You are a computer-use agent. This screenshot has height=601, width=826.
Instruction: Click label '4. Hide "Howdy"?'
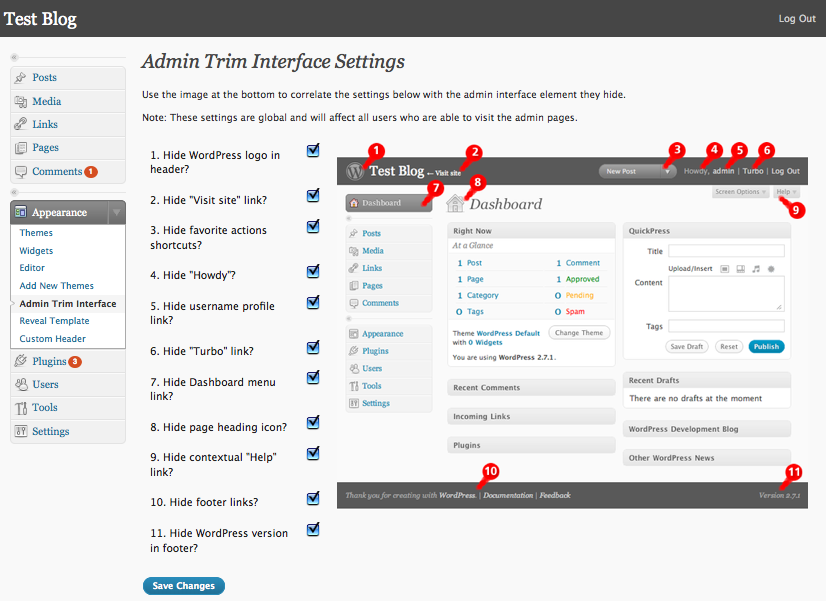[193, 275]
